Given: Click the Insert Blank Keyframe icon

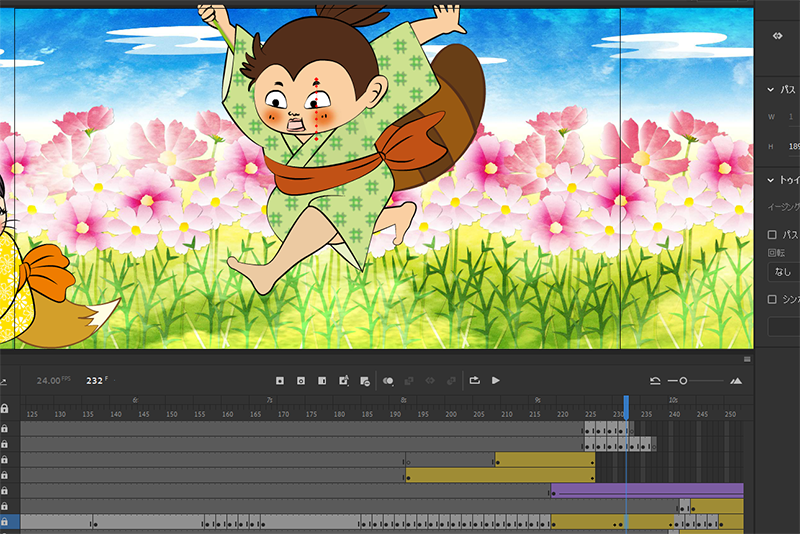Looking at the screenshot, I should 300,381.
